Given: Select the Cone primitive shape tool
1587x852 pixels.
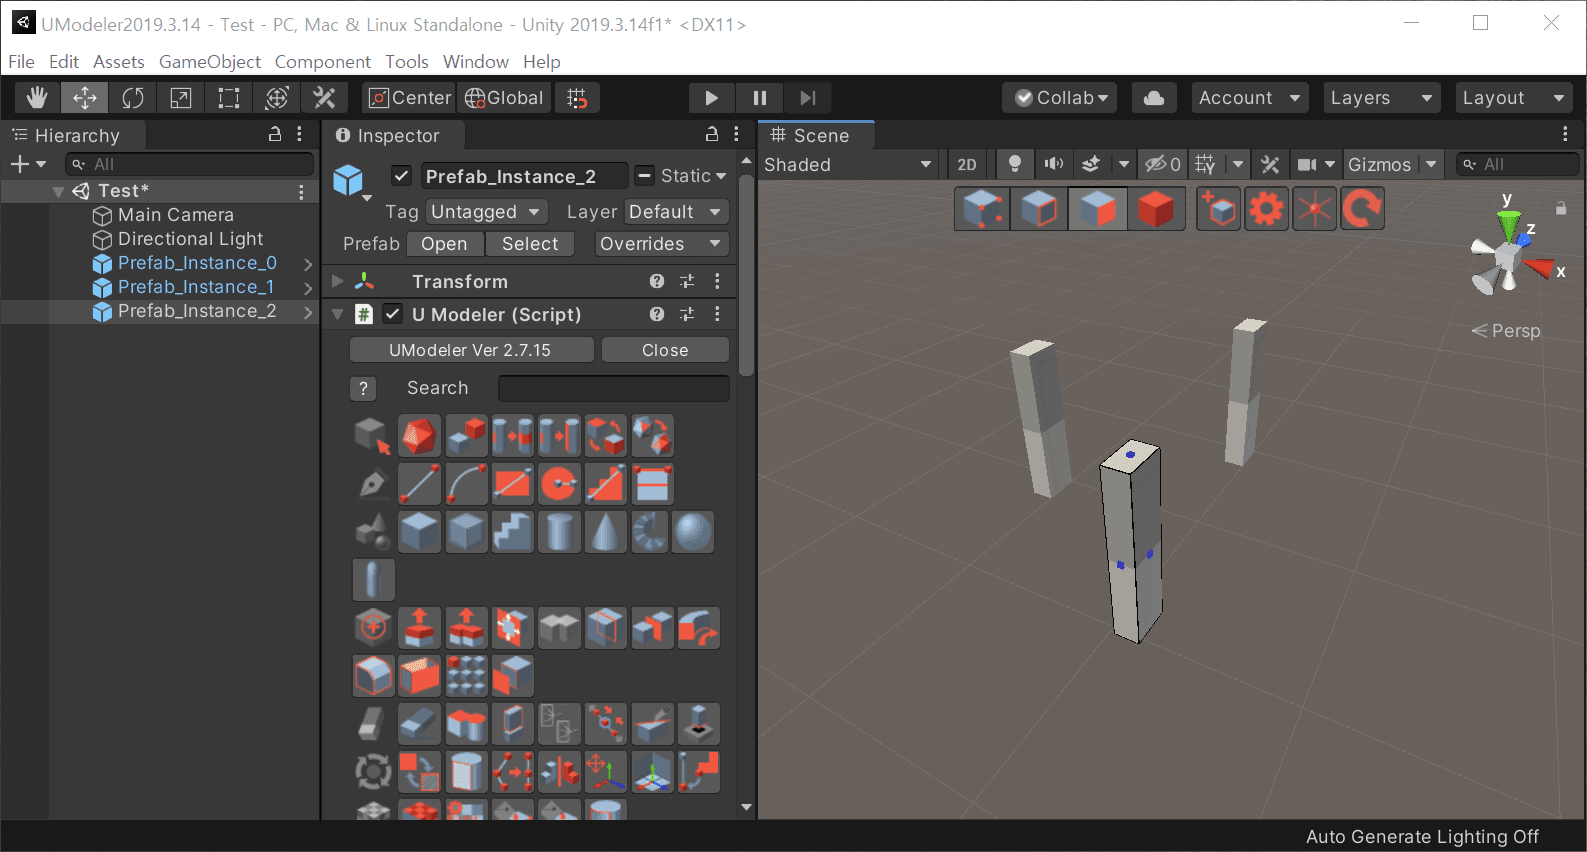Looking at the screenshot, I should tap(606, 532).
